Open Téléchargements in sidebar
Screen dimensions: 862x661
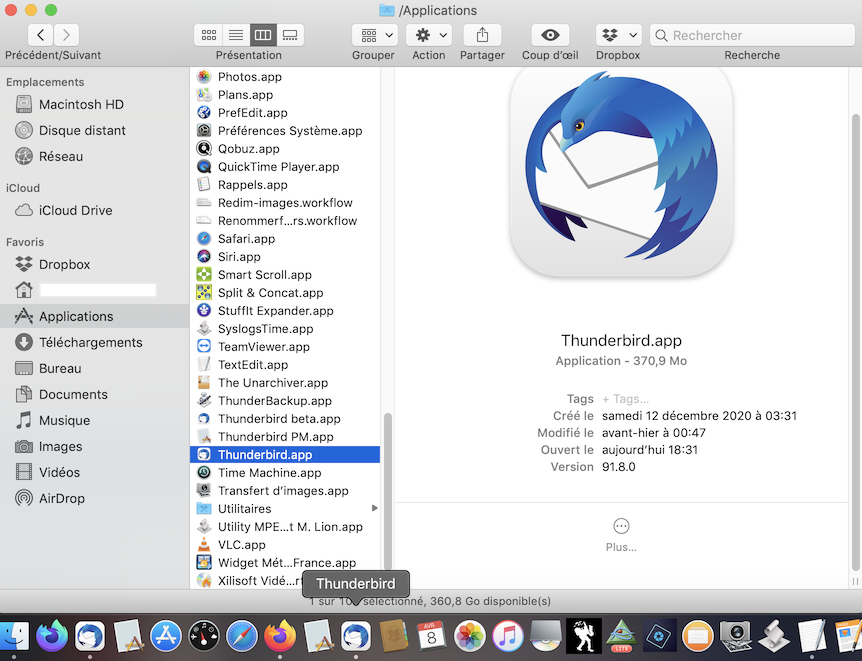click(95, 342)
